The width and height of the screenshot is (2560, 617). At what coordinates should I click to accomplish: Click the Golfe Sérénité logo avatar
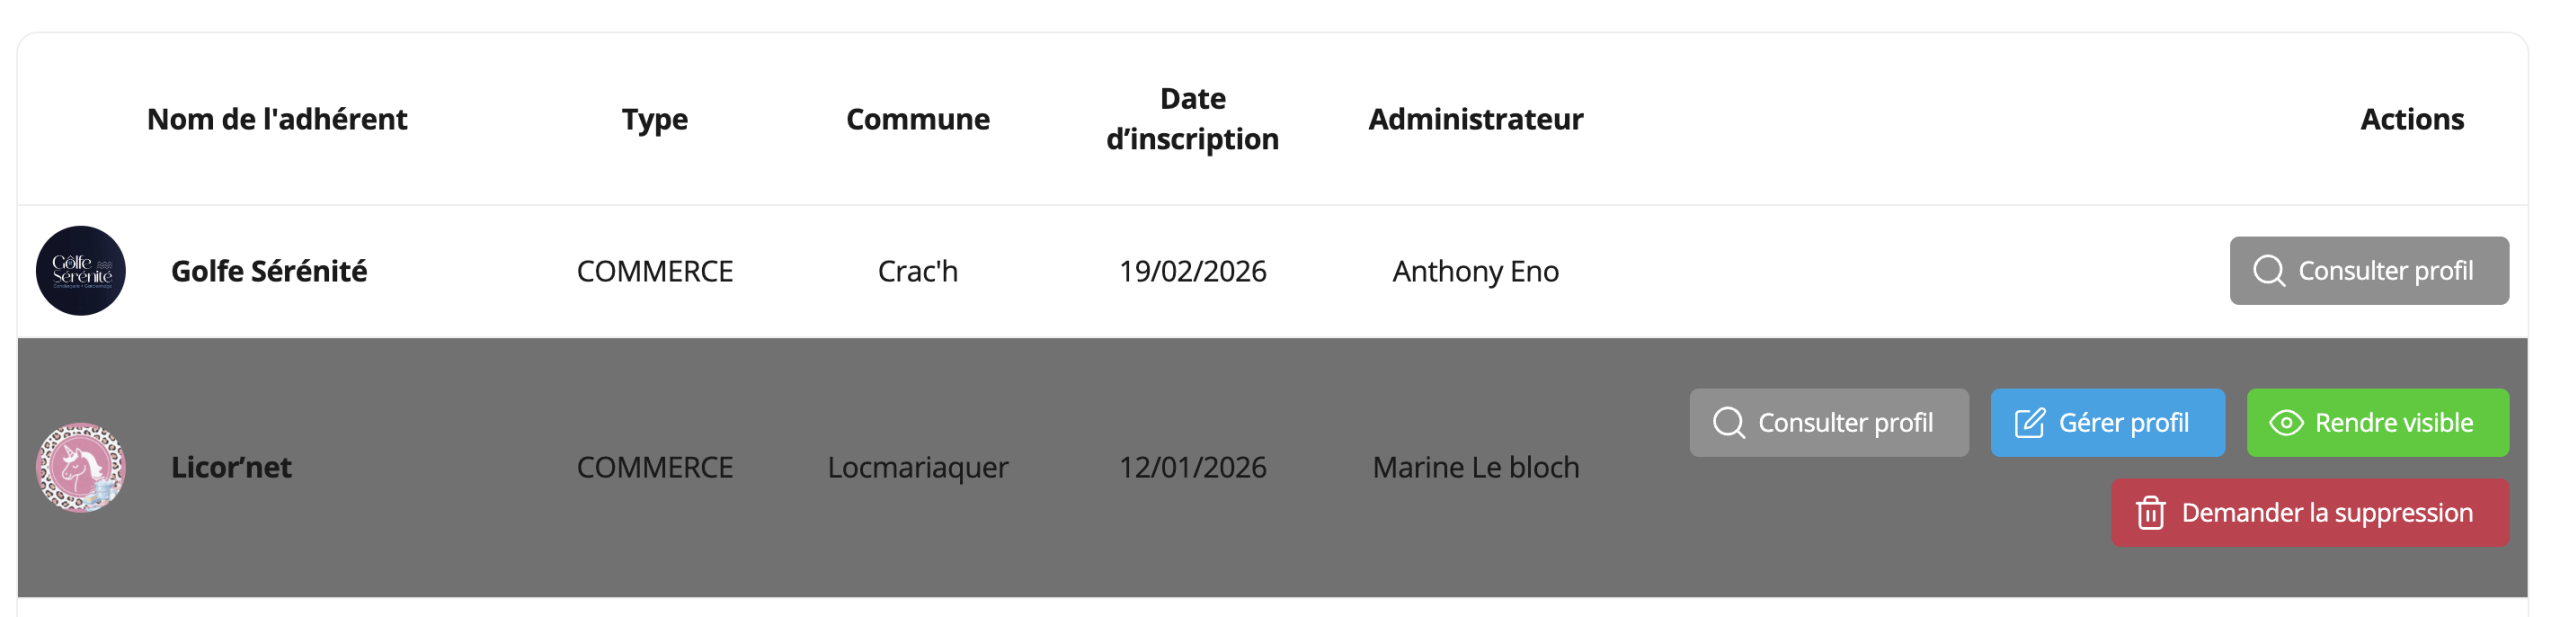click(x=81, y=271)
